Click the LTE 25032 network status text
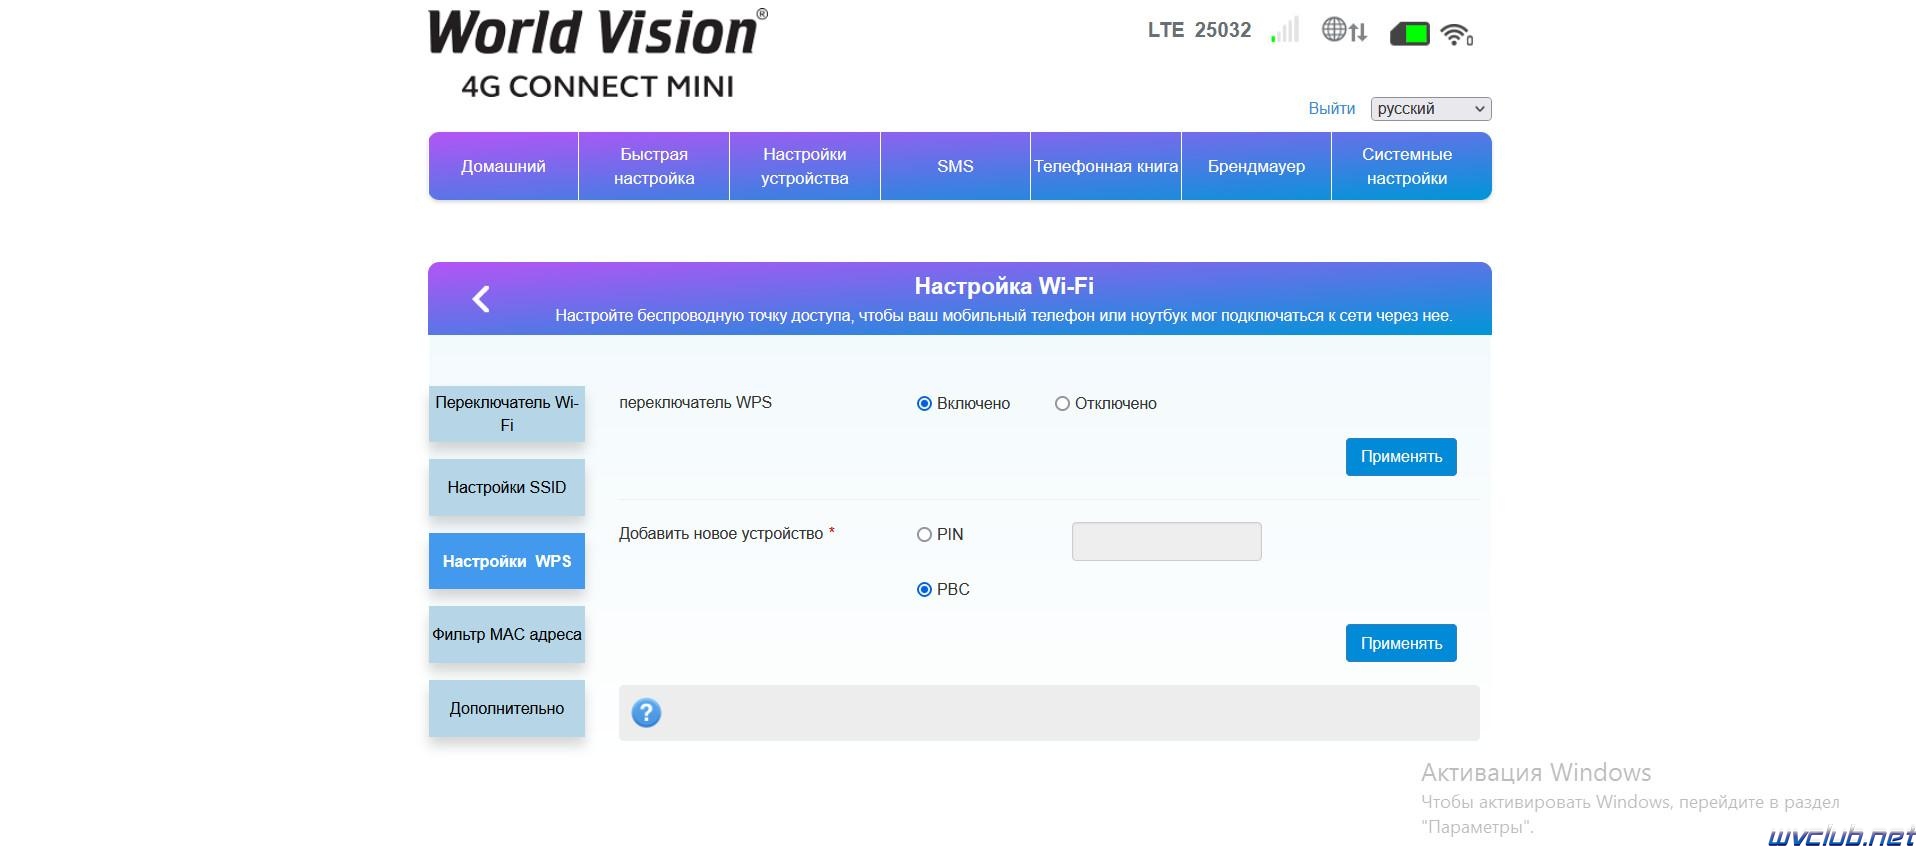Image resolution: width=1918 pixels, height=851 pixels. pos(1199,30)
